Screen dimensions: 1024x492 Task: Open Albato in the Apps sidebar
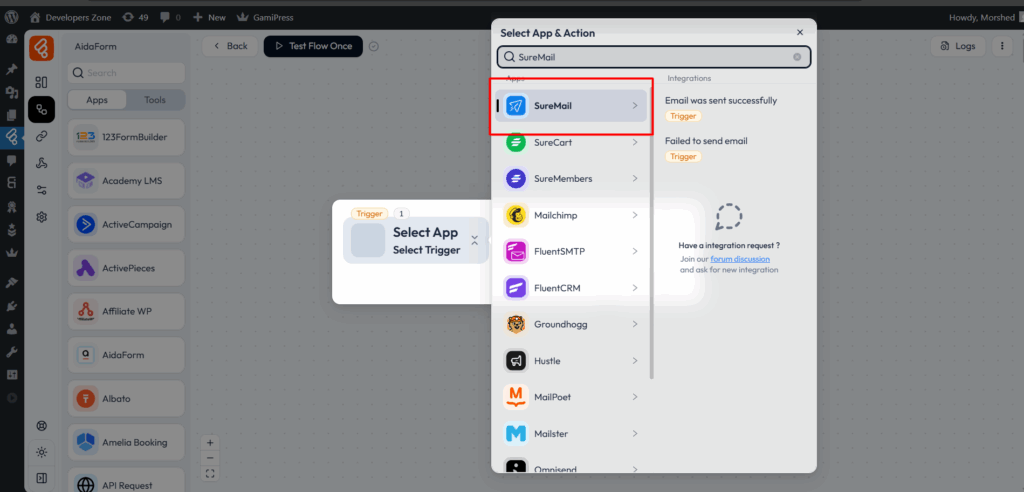[126, 399]
